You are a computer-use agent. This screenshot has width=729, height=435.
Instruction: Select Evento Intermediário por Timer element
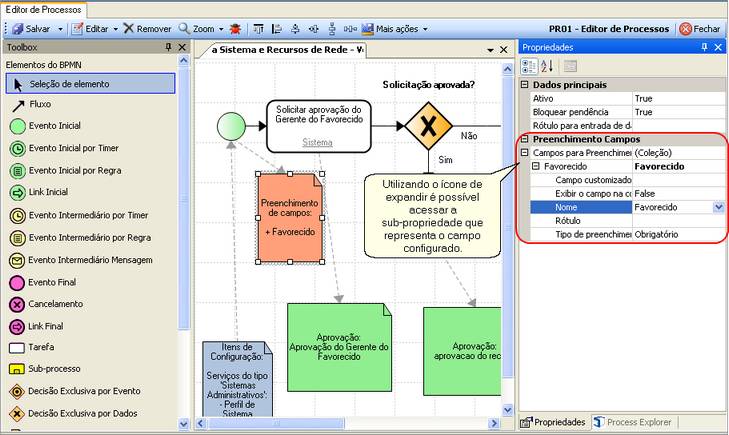[79, 215]
